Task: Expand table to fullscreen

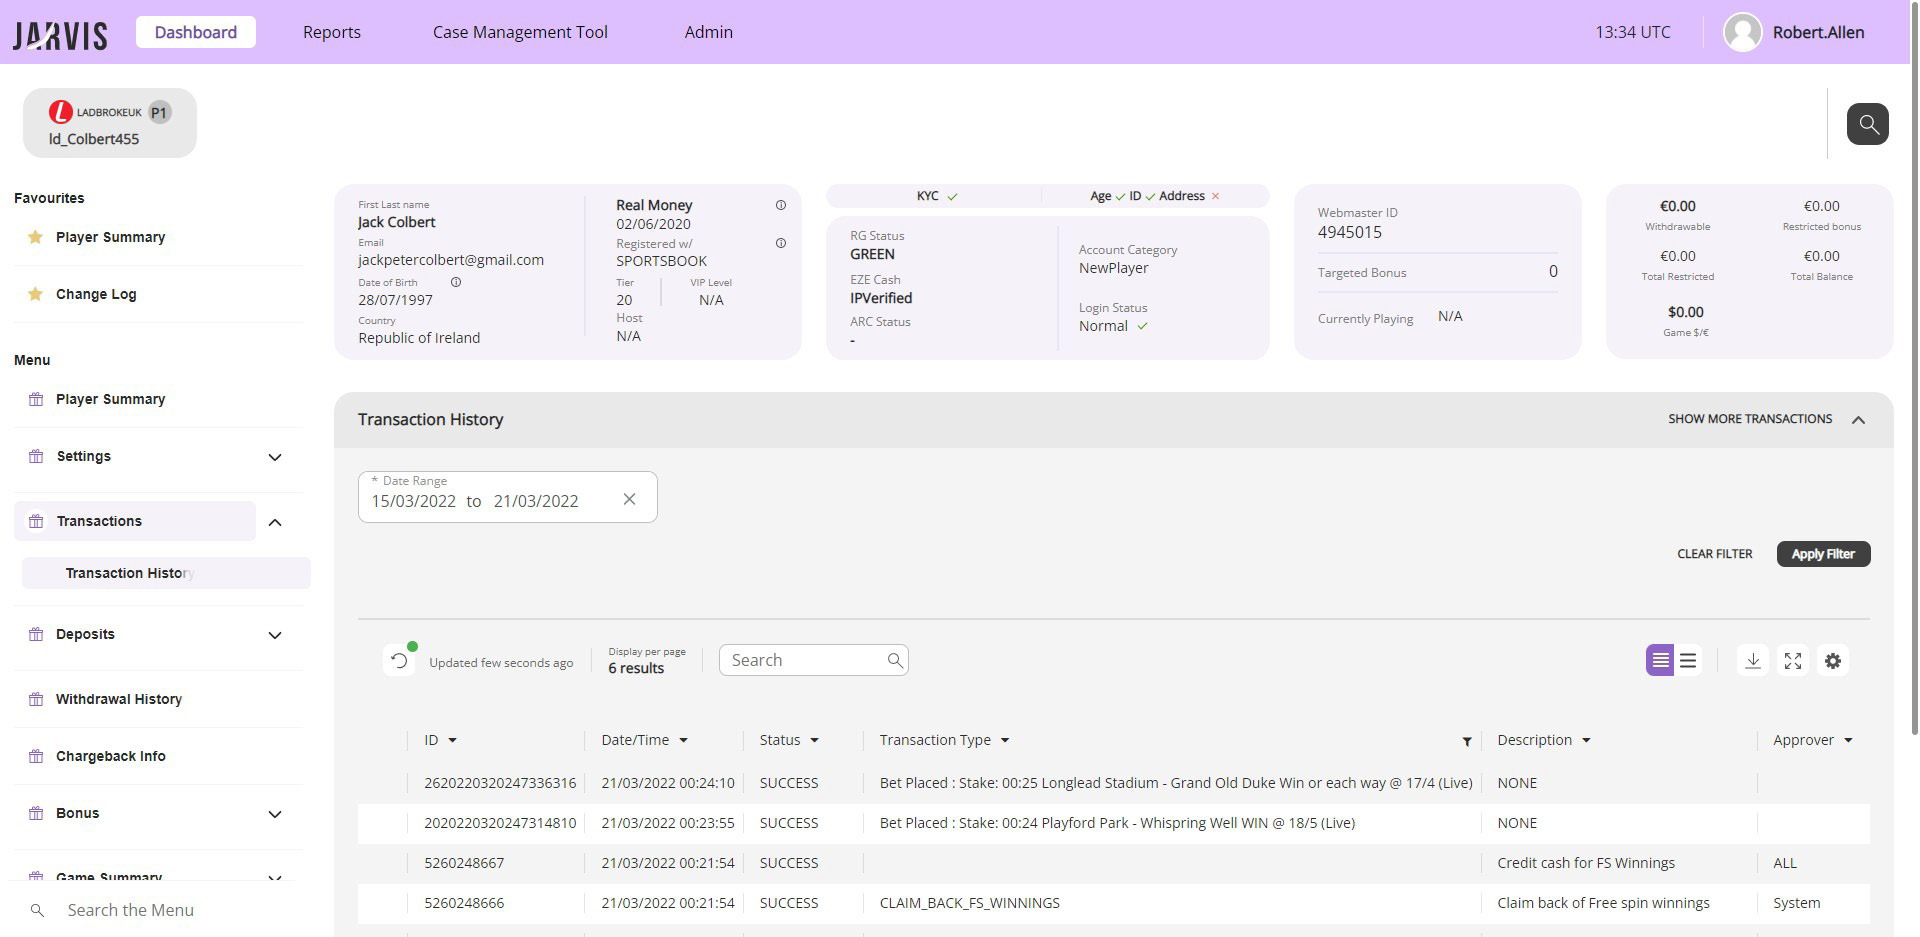Action: pyautogui.click(x=1793, y=660)
